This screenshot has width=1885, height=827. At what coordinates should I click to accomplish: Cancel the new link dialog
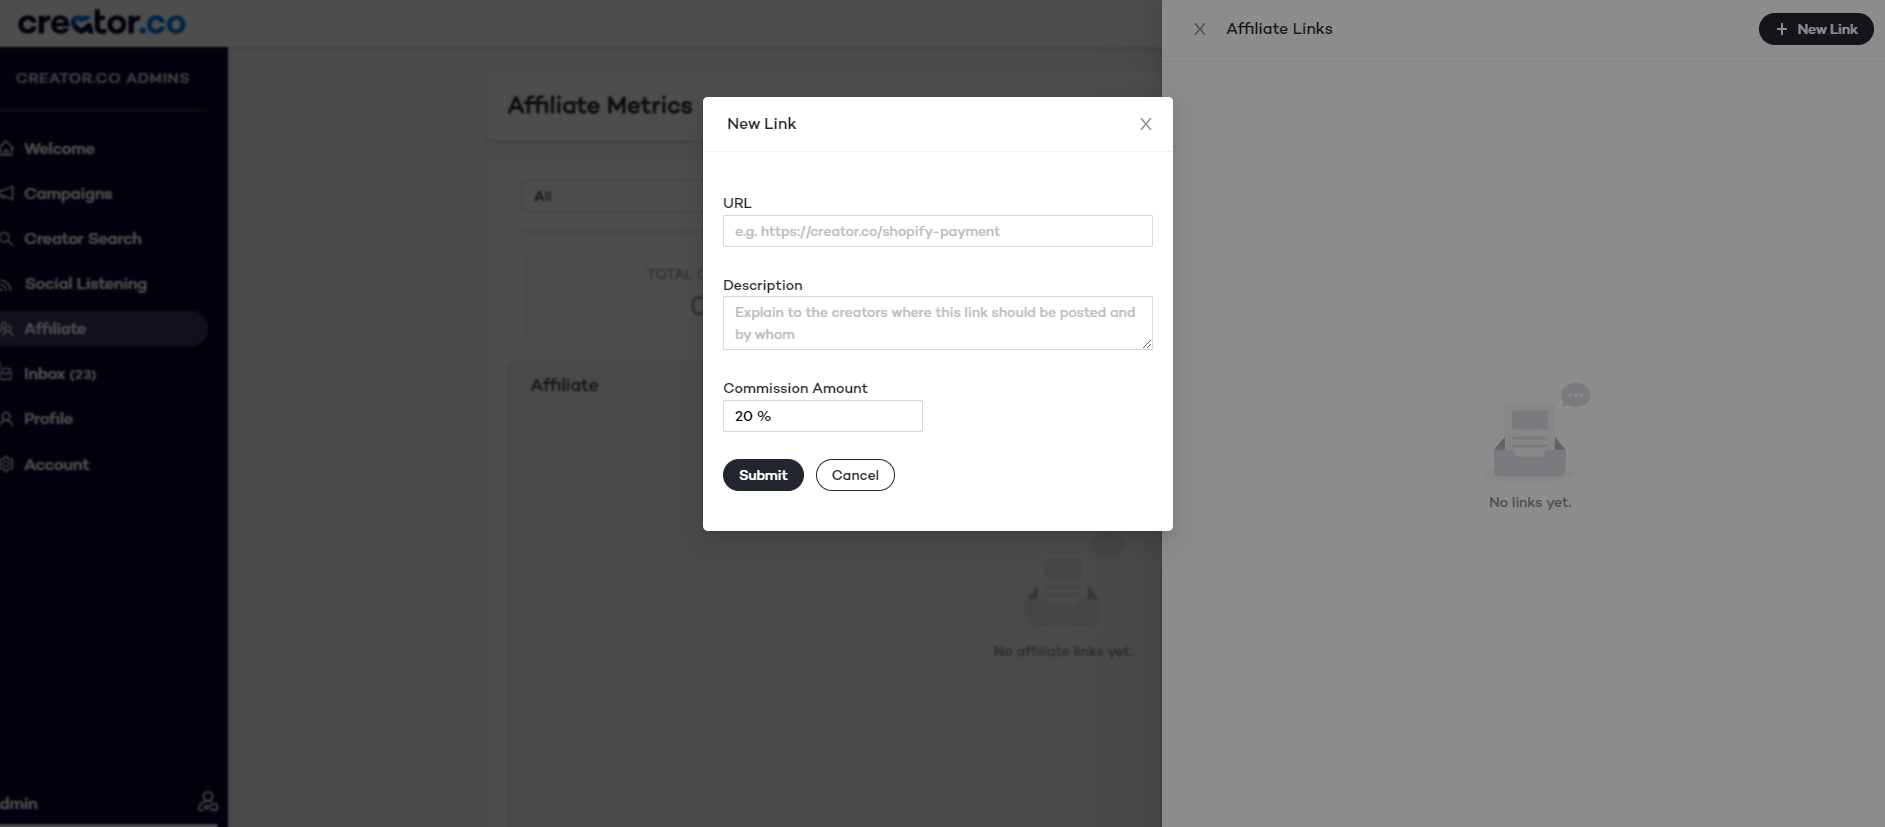(x=855, y=475)
